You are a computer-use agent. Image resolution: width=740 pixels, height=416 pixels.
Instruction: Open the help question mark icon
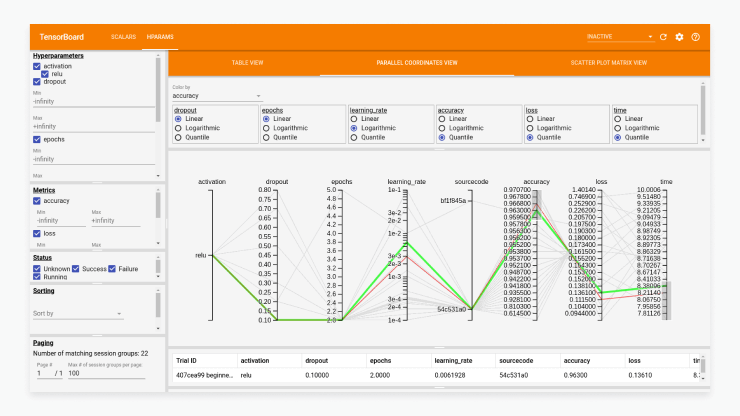pos(695,37)
